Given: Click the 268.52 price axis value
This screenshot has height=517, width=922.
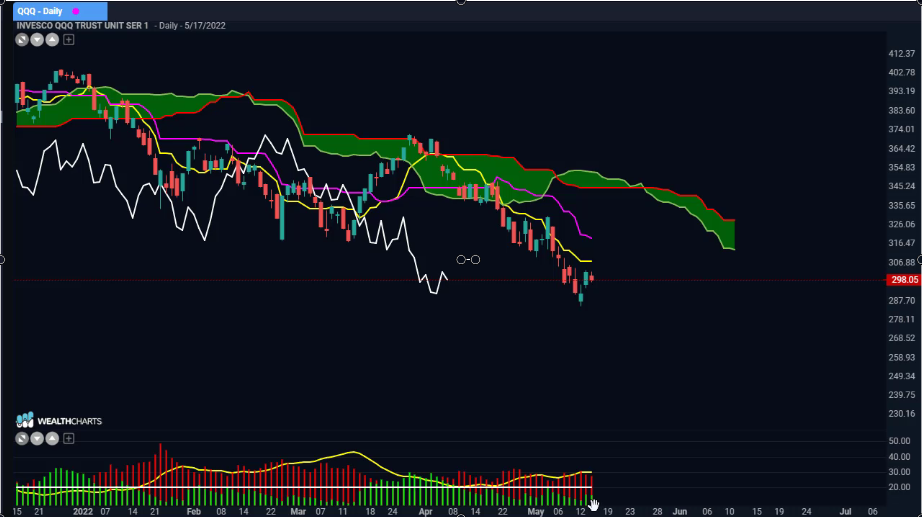Looking at the screenshot, I should [x=901, y=338].
